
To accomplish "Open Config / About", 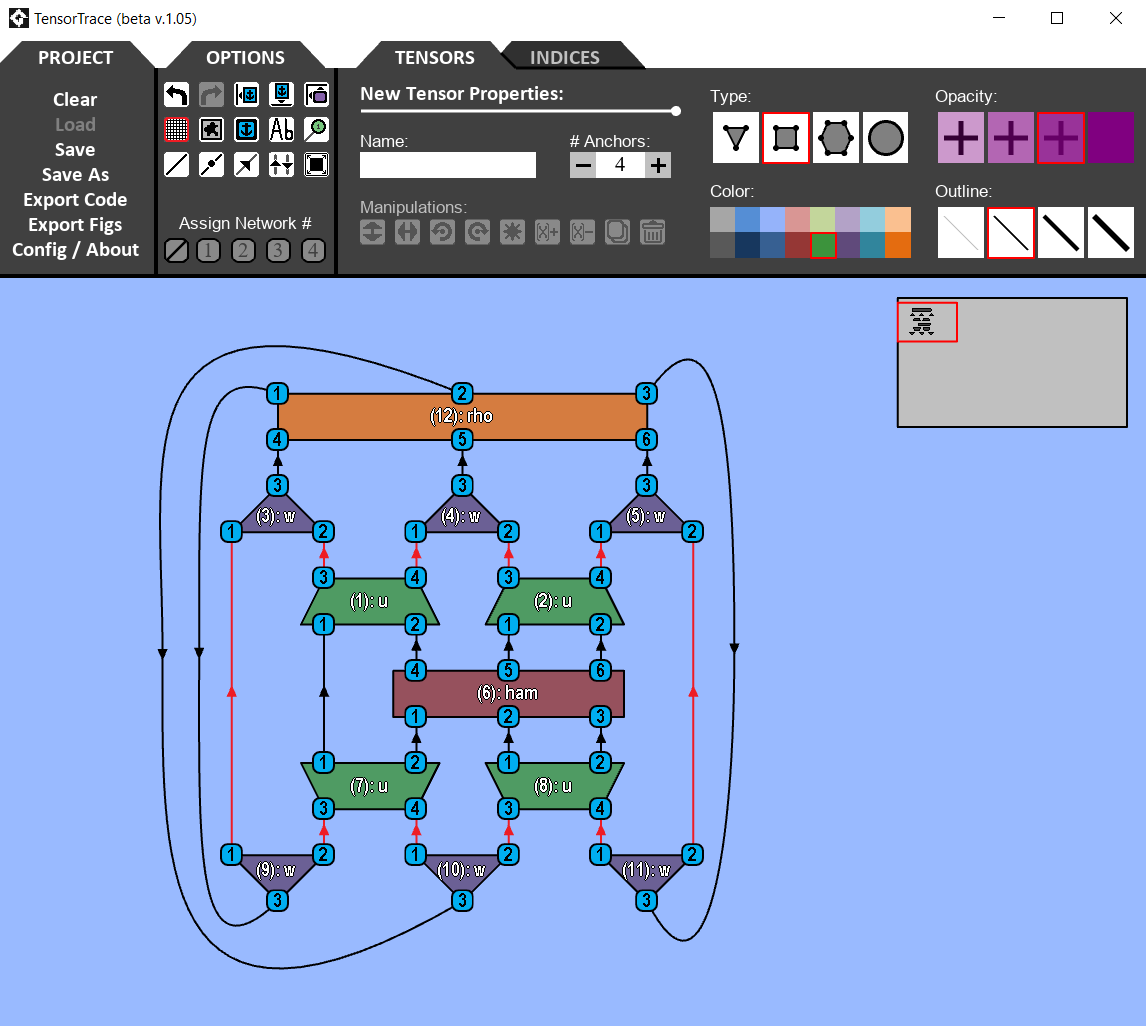I will [75, 250].
